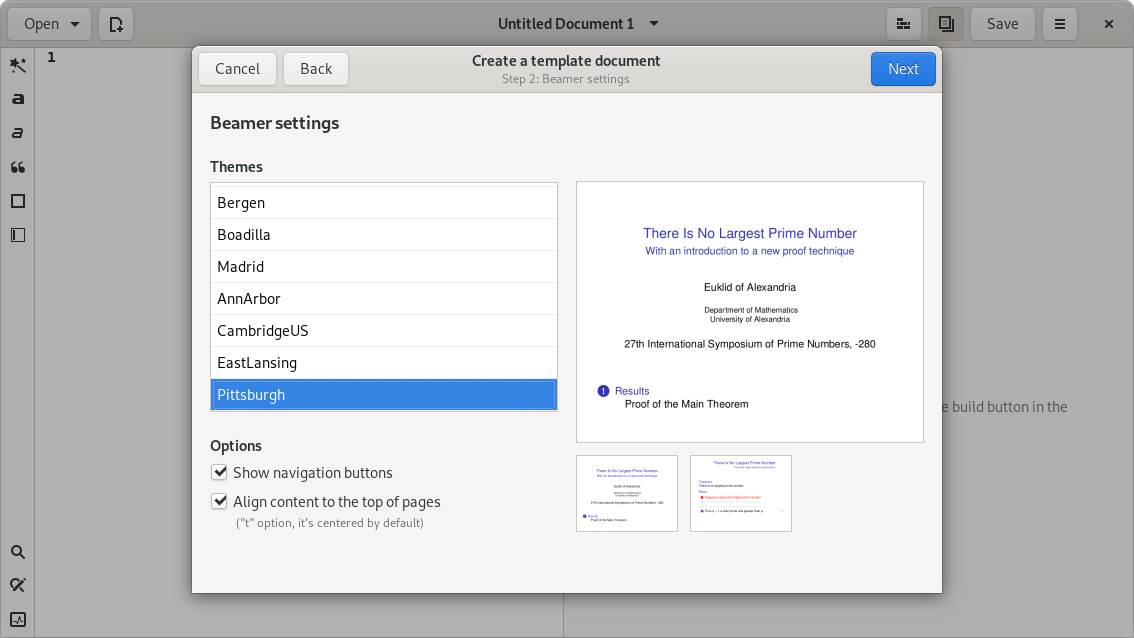The width and height of the screenshot is (1134, 638).
Task: Click the new document icon
Action: pyautogui.click(x=116, y=24)
